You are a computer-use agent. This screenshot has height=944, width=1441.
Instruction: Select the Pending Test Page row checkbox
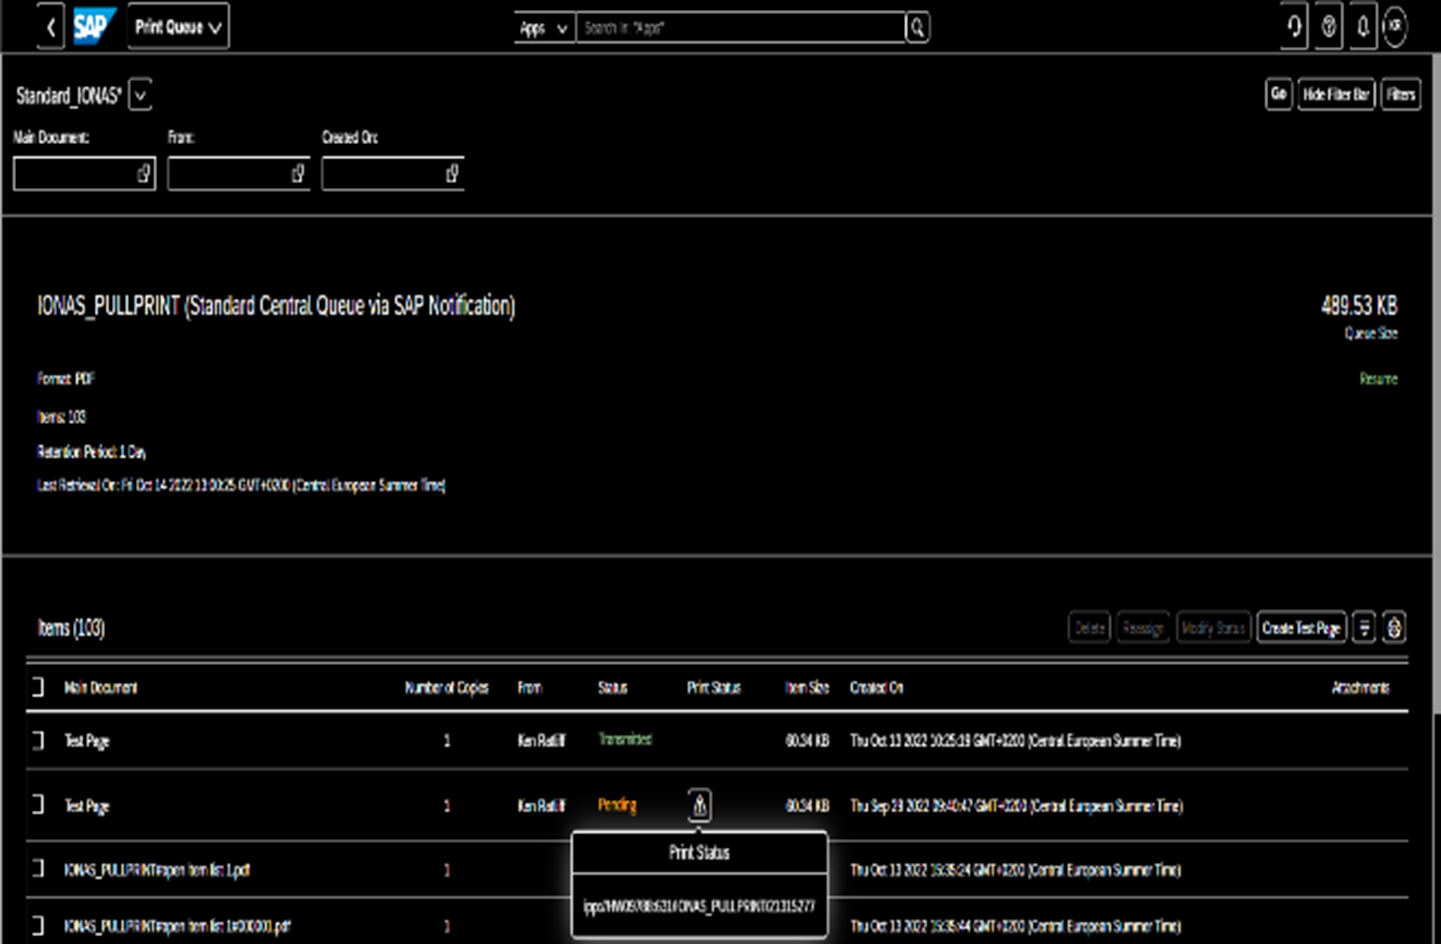tap(38, 805)
